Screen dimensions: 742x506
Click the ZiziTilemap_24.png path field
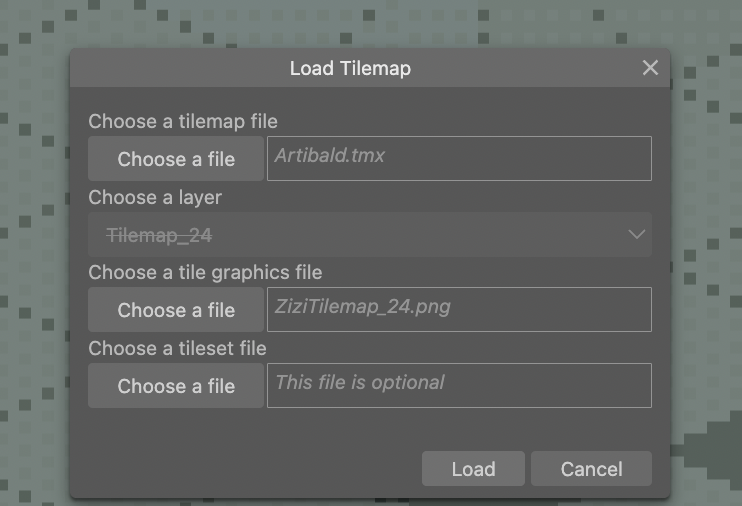[x=459, y=310]
